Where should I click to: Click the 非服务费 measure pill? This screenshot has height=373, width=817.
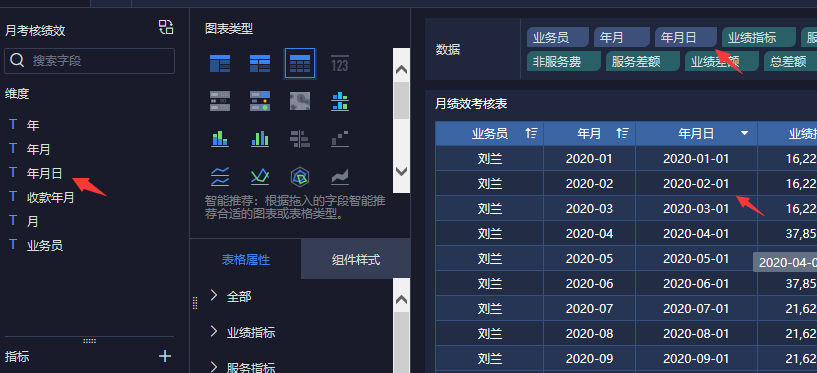click(564, 61)
